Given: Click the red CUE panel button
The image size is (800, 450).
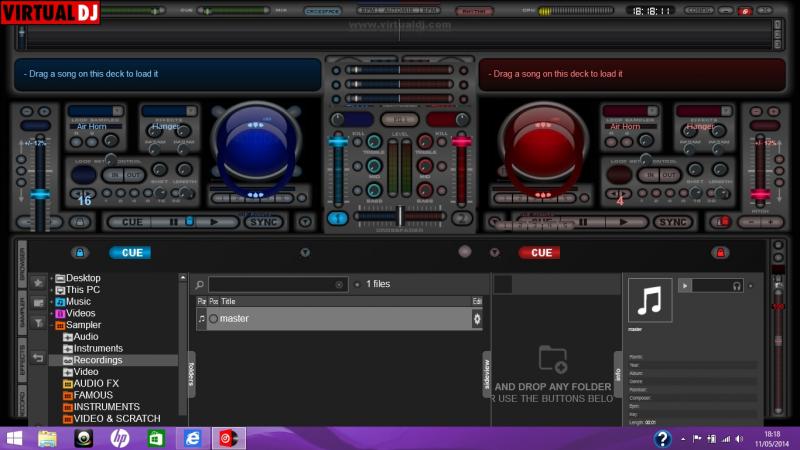Looking at the screenshot, I should tap(540, 253).
